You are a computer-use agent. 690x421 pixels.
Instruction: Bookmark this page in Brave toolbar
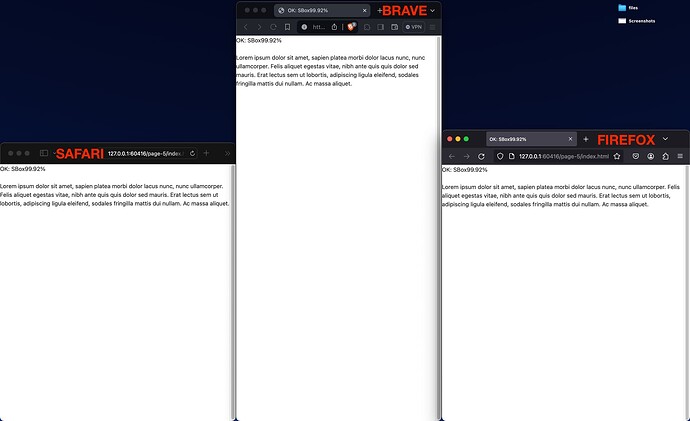pos(287,27)
